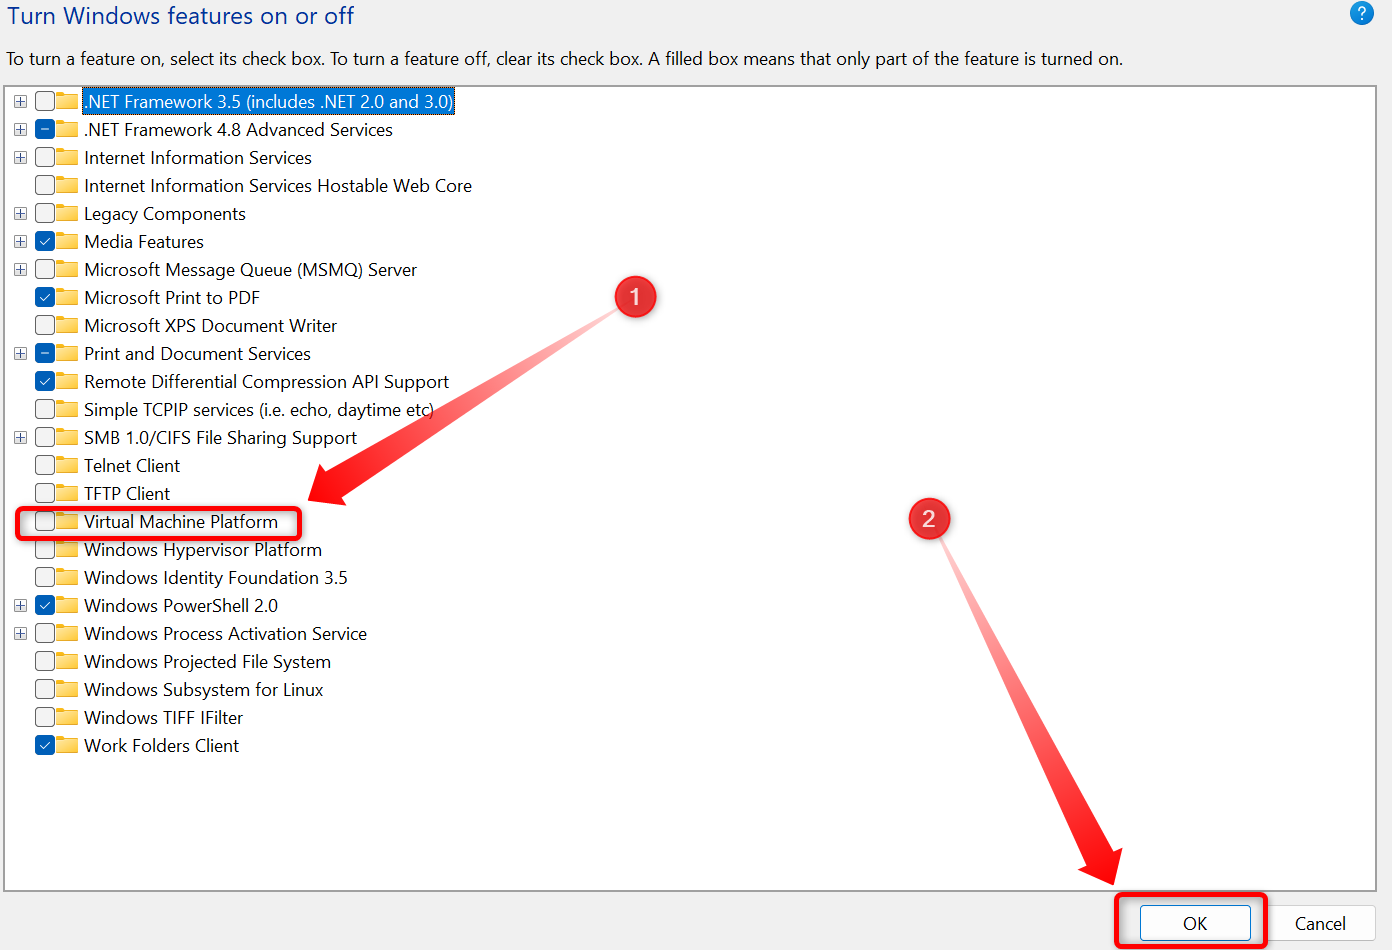Viewport: 1392px width, 950px height.
Task: Check the Windows Hypervisor Platform box
Action: (45, 549)
